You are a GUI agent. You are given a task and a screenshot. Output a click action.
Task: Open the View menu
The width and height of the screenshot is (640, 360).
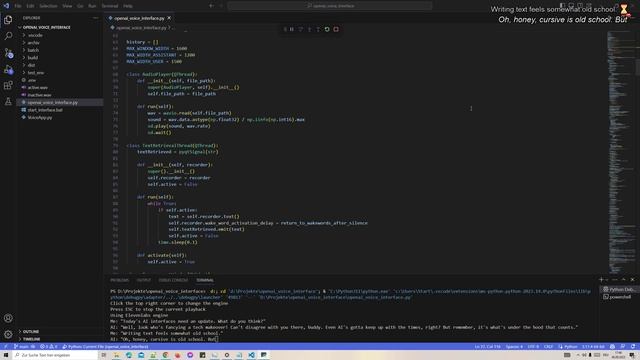click(x=67, y=6)
